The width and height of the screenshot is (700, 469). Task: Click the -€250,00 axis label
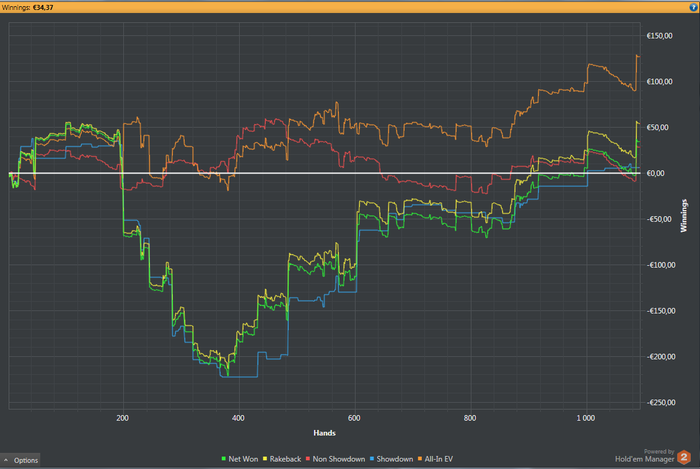(661, 403)
